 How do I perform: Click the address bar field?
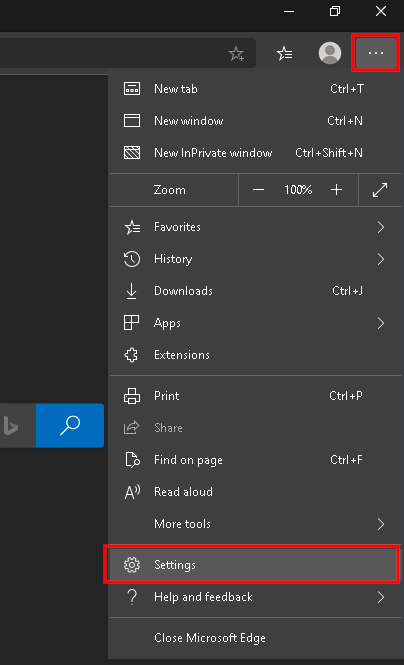click(x=127, y=53)
